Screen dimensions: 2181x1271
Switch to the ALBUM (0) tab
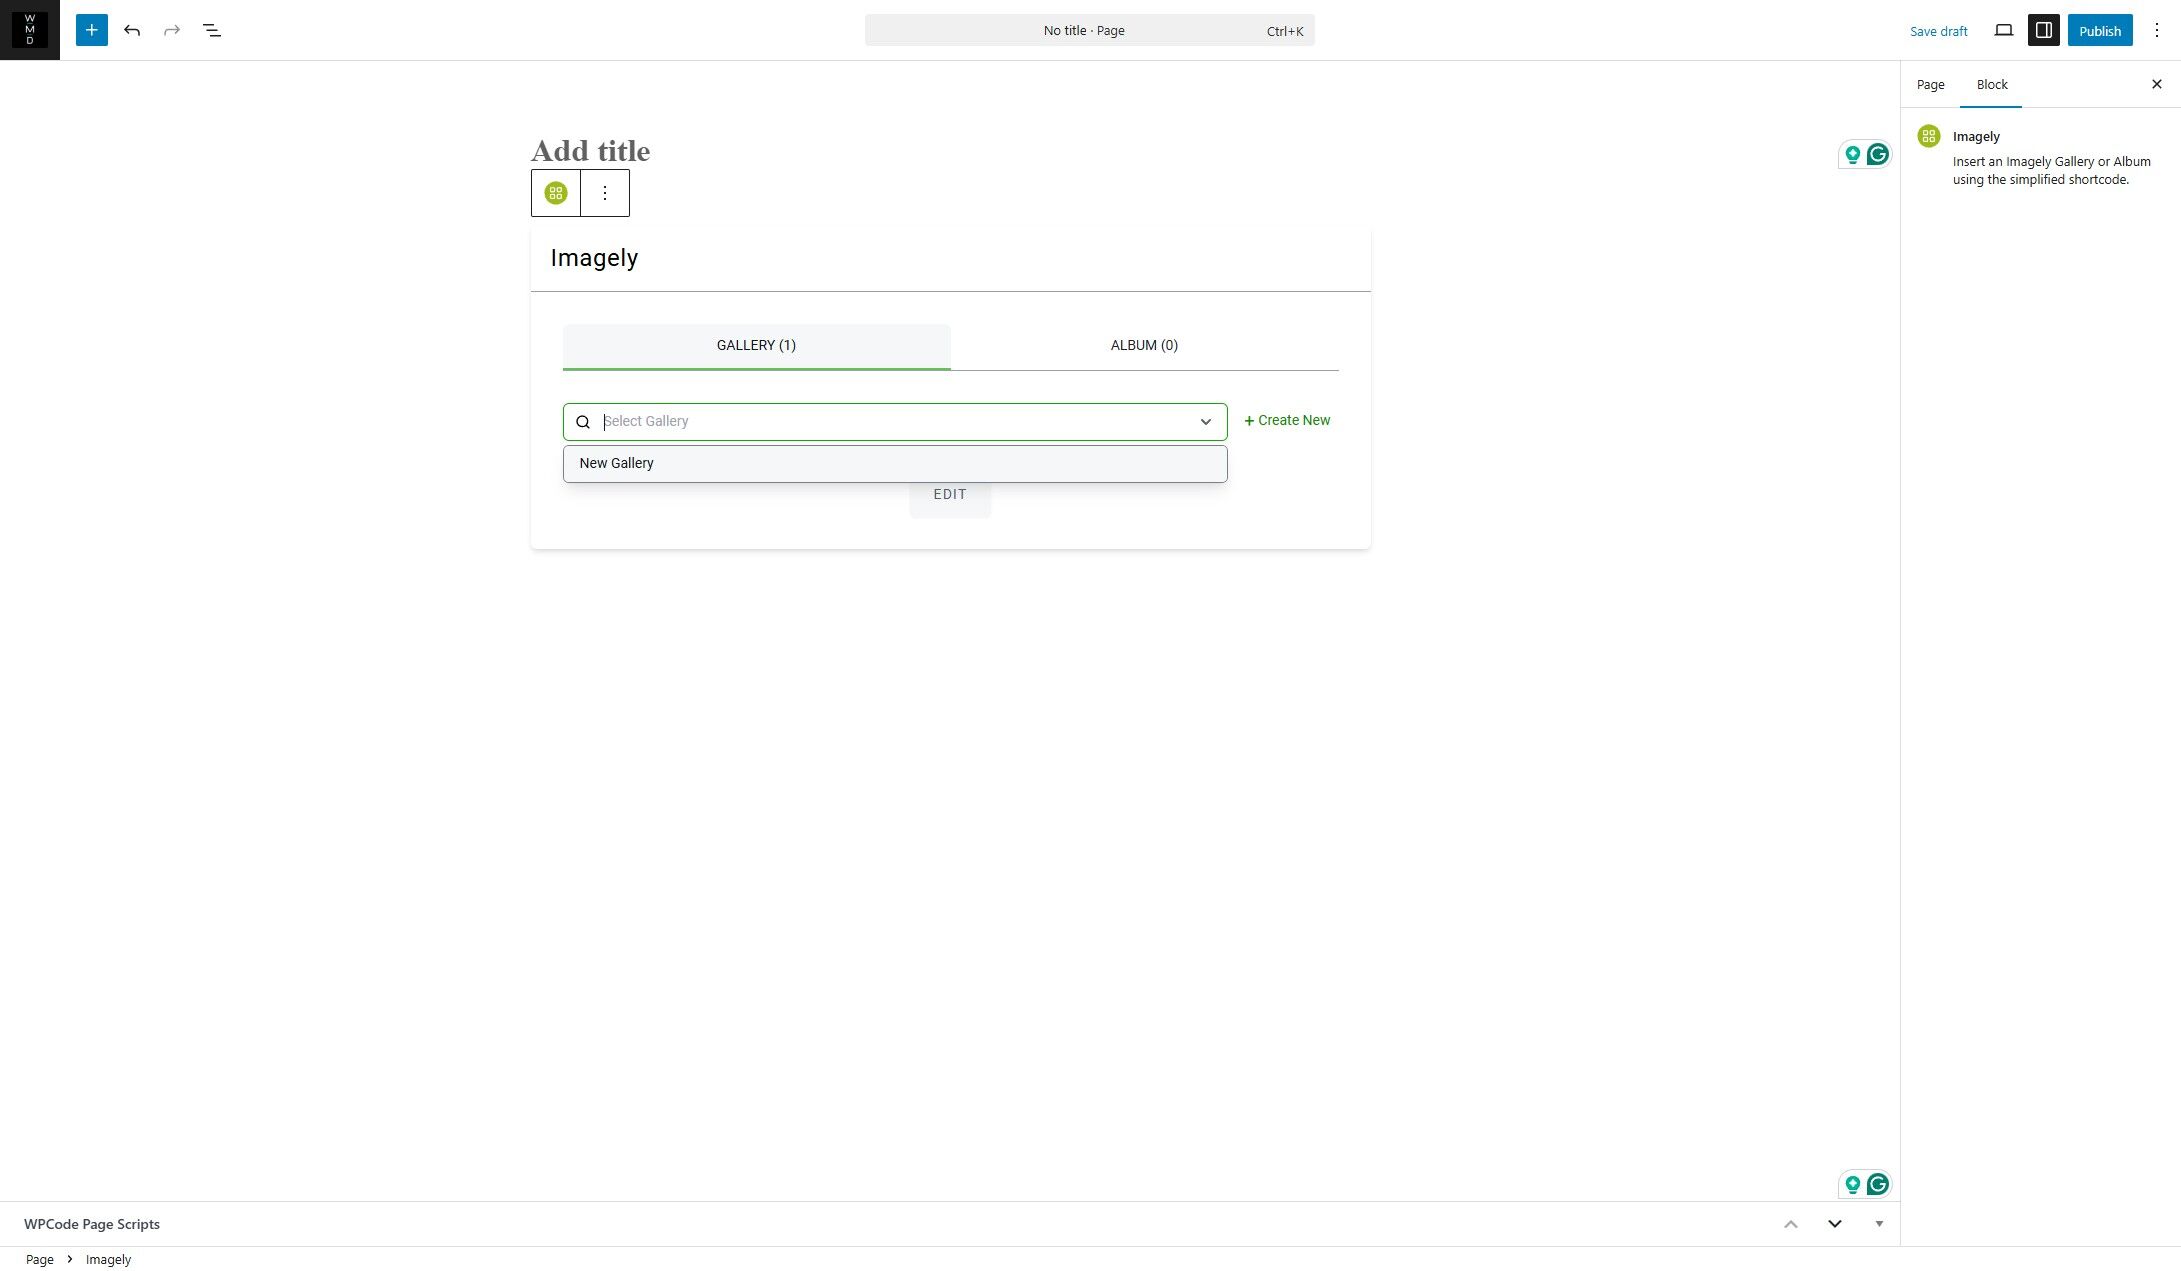pos(1144,346)
